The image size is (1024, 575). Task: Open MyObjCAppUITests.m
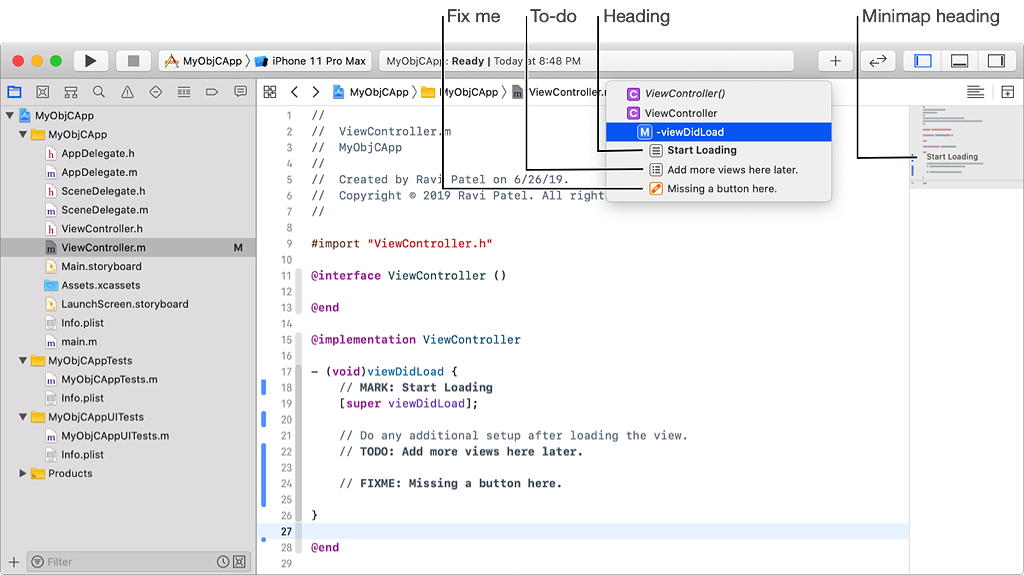click(x=115, y=436)
